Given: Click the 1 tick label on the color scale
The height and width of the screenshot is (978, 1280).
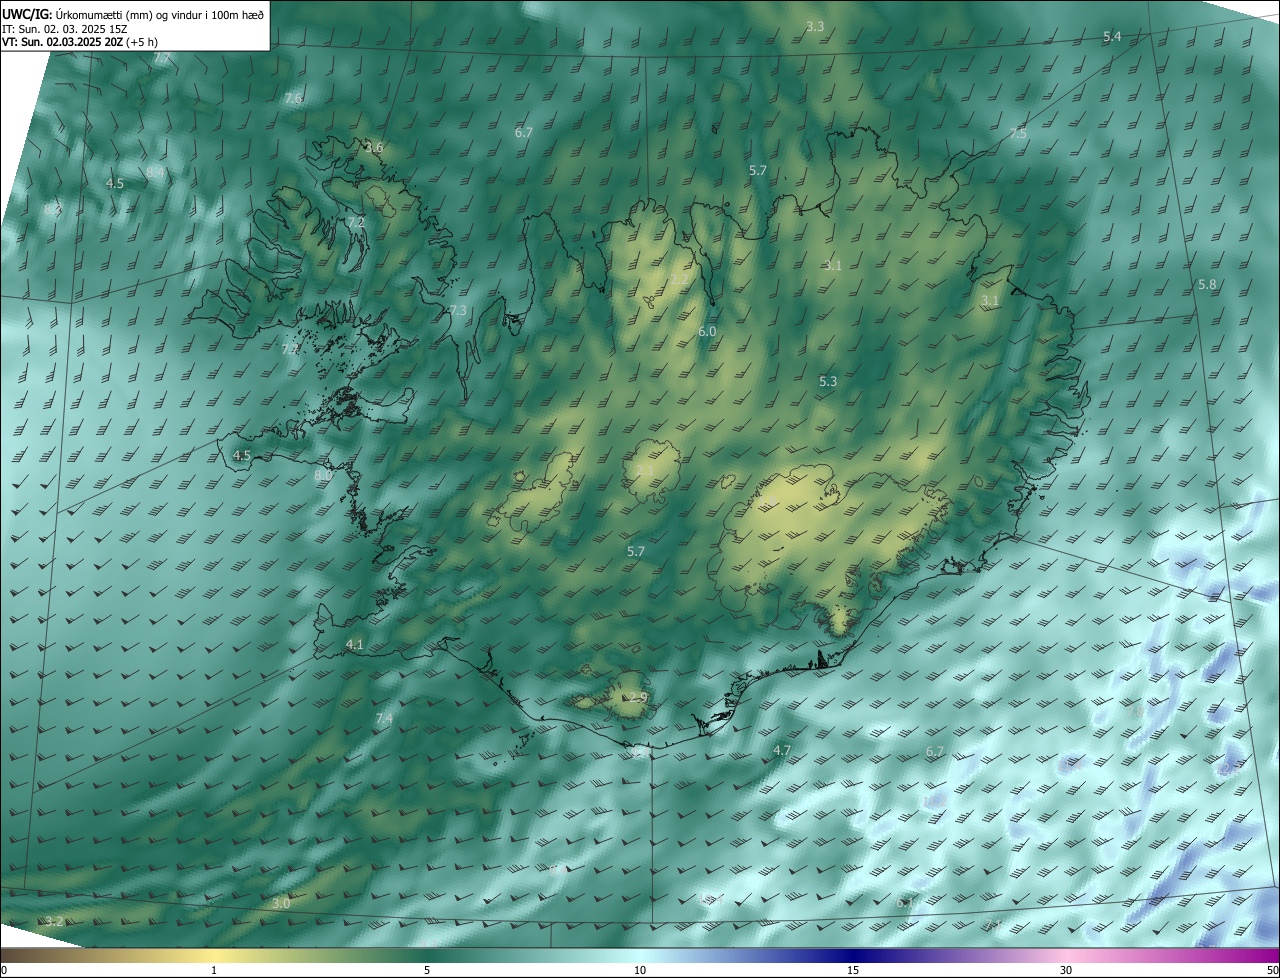Looking at the screenshot, I should [x=214, y=971].
